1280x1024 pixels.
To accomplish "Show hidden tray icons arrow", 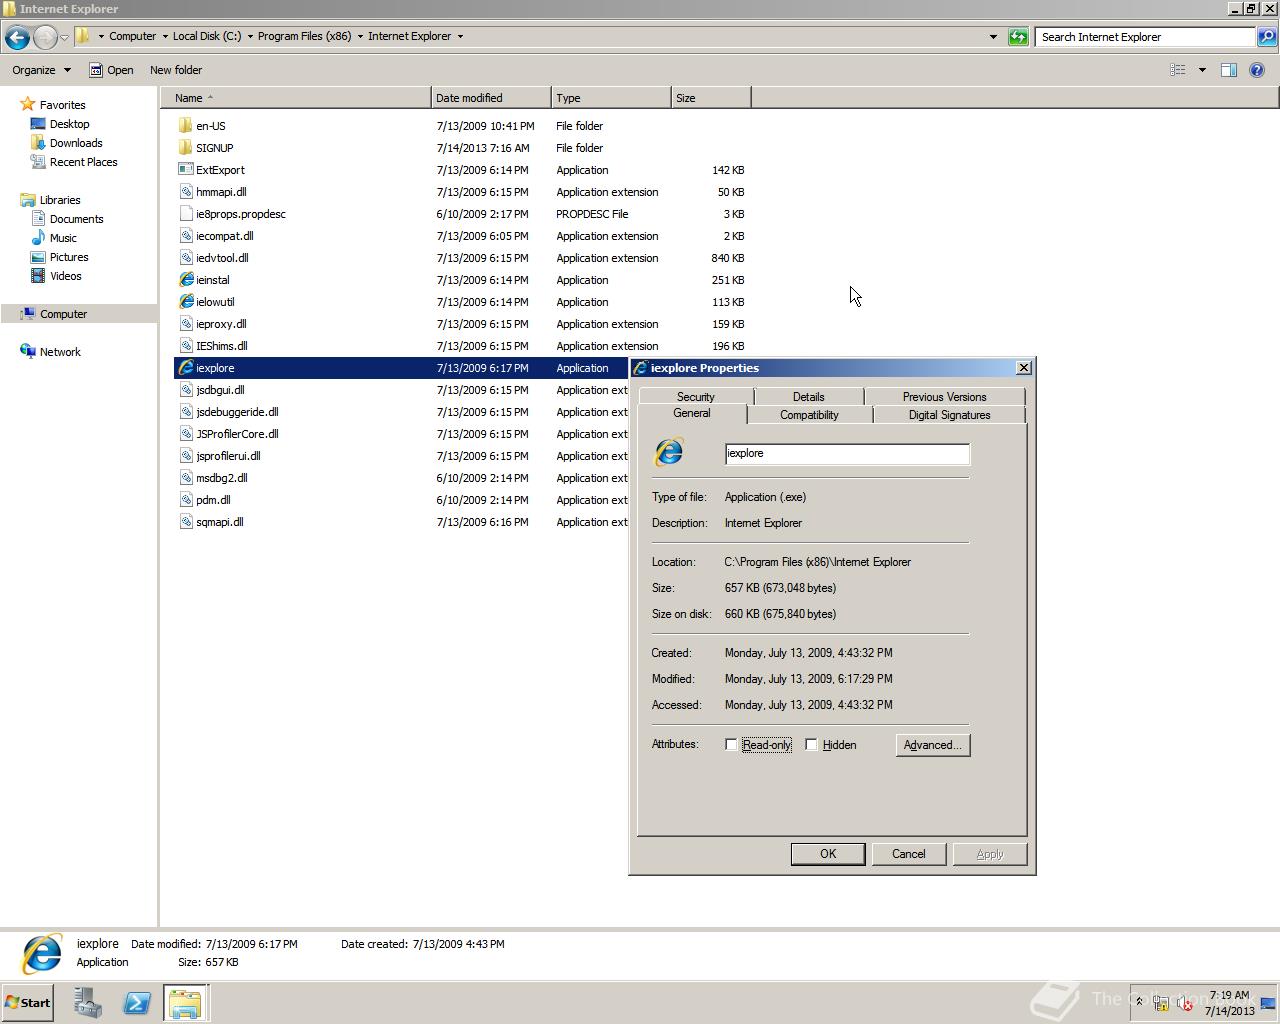I will [1138, 1002].
